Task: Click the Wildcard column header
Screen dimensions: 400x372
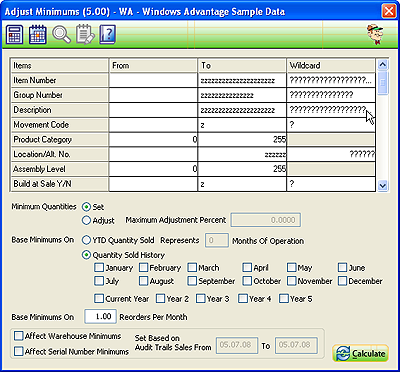Action: tap(331, 66)
